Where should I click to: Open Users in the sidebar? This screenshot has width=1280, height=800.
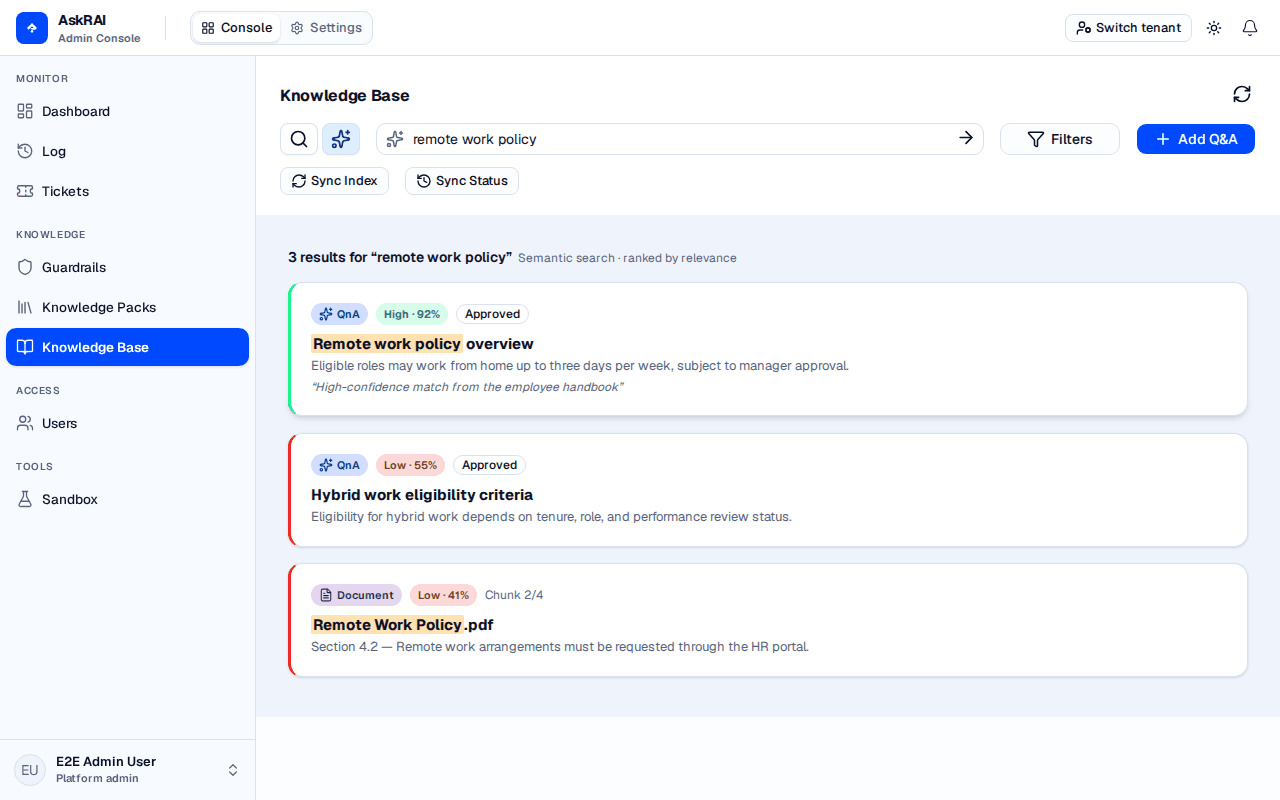coord(127,423)
